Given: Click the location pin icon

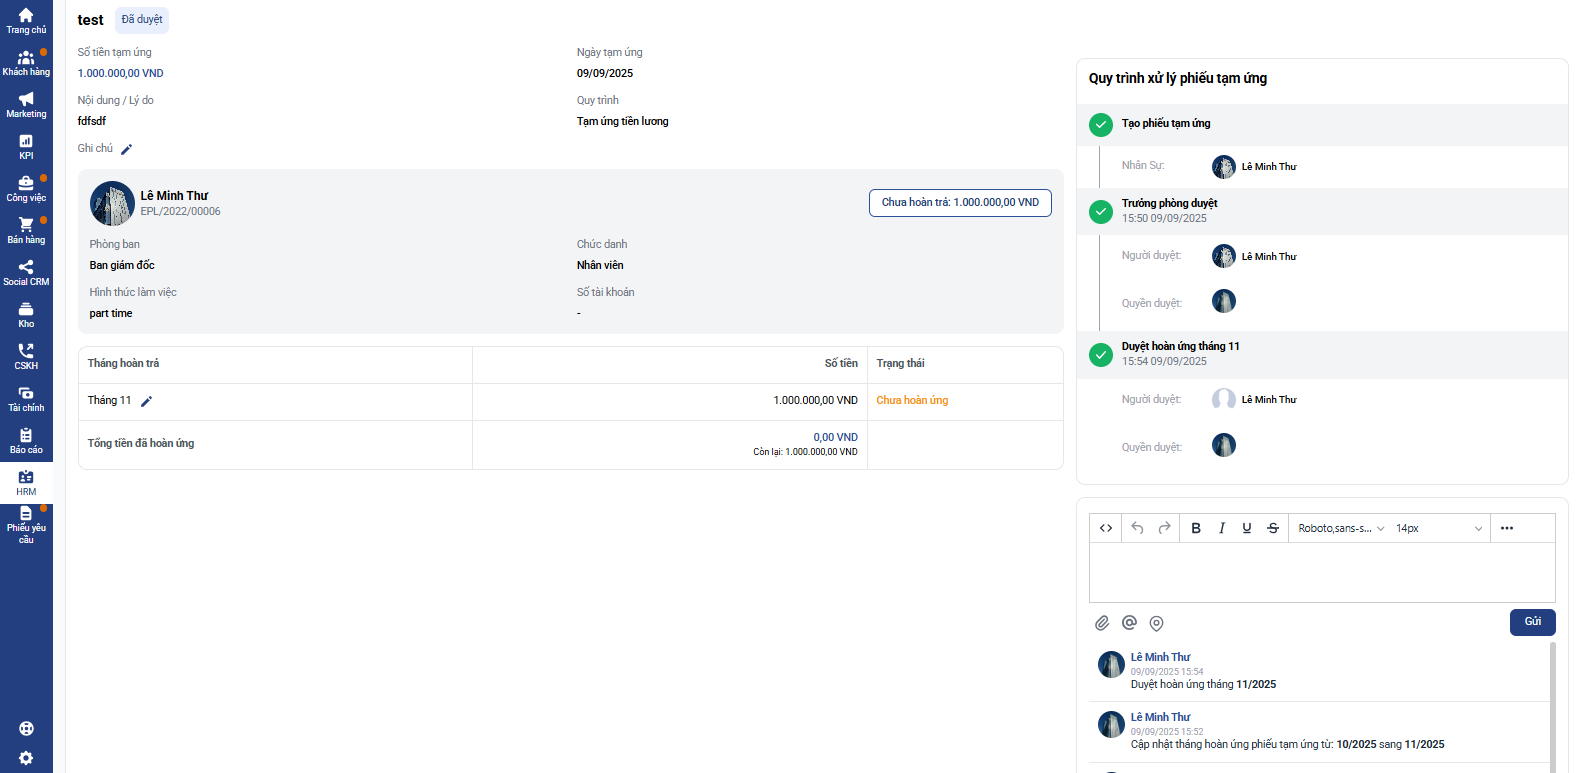Looking at the screenshot, I should pyautogui.click(x=1156, y=623).
